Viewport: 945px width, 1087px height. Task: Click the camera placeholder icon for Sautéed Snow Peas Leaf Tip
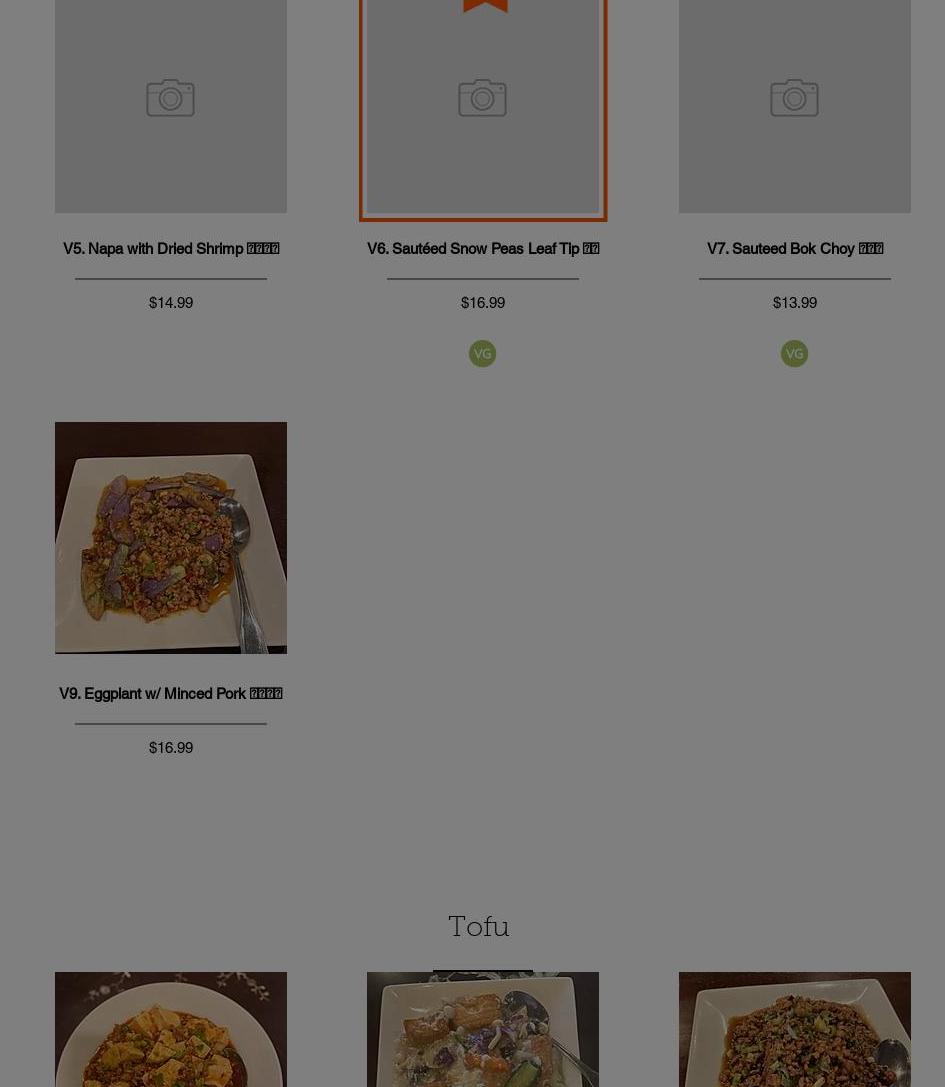point(483,98)
